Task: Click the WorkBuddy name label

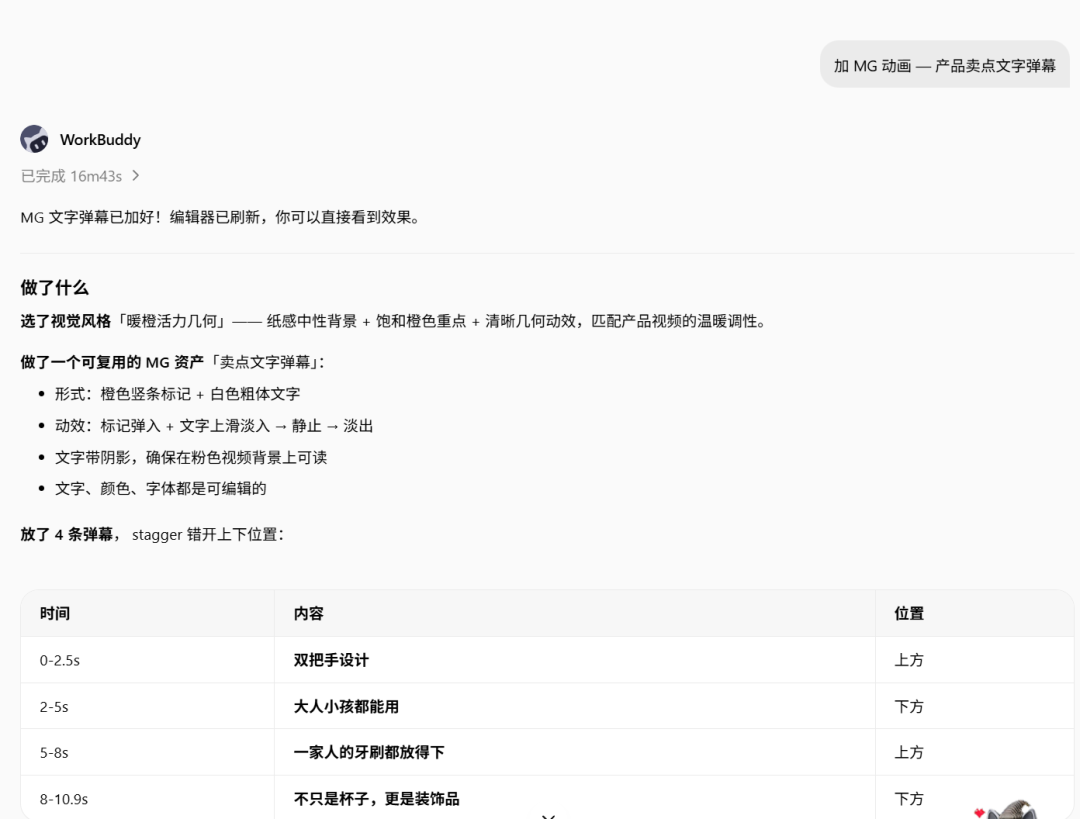Action: click(x=101, y=140)
